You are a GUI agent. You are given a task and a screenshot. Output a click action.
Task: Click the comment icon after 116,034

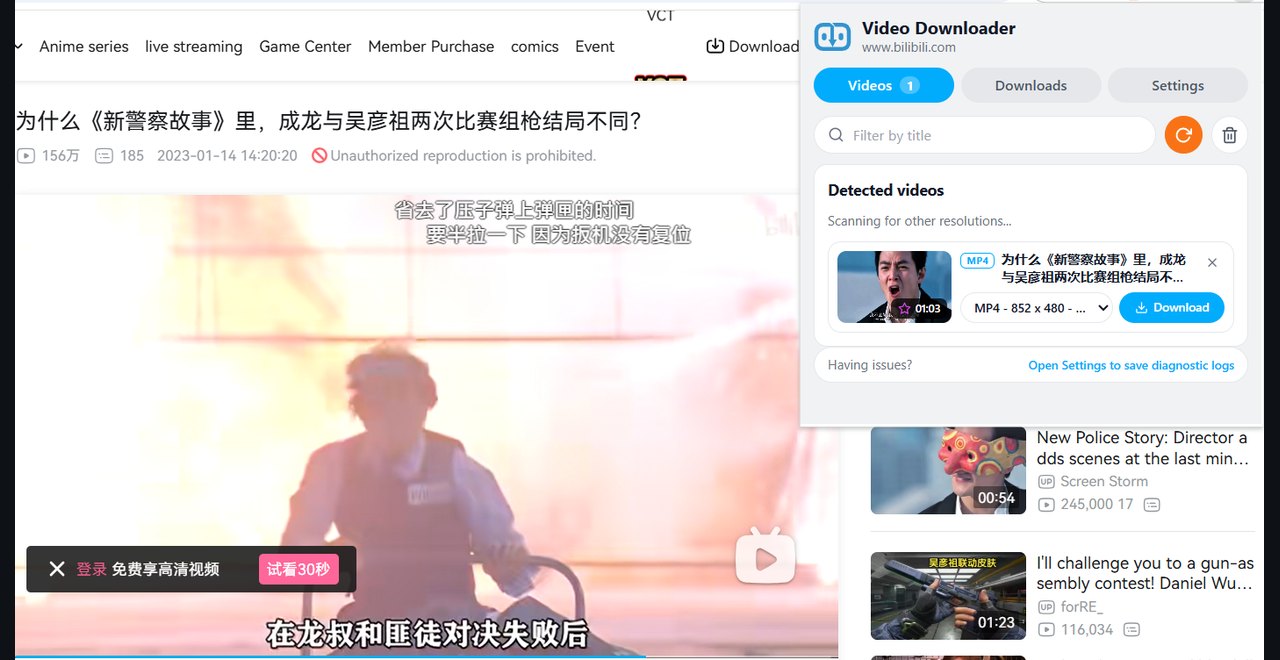click(1131, 630)
